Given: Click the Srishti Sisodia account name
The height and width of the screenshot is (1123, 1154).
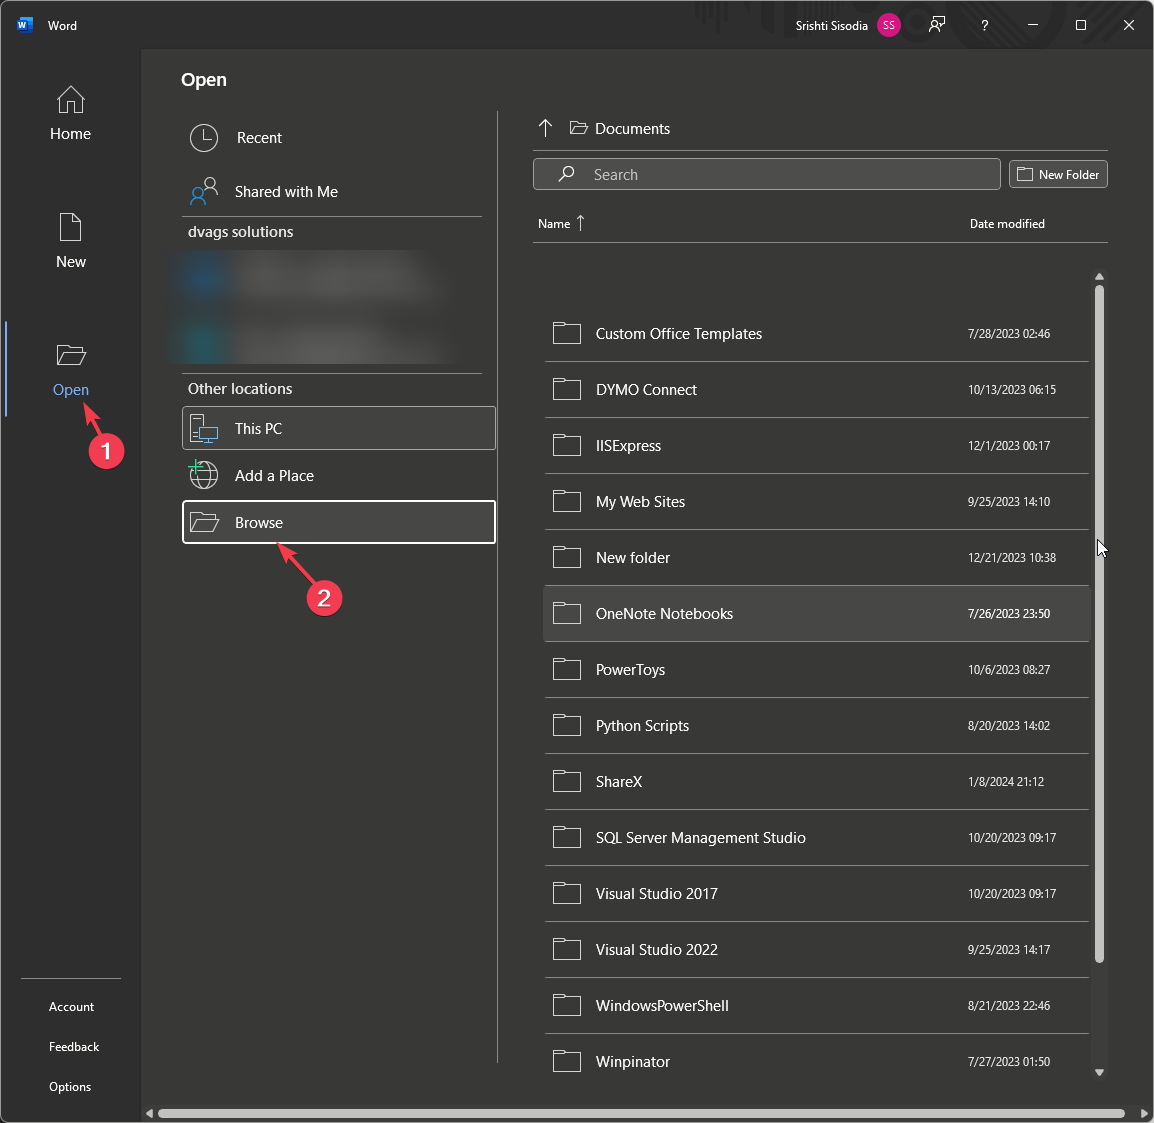Looking at the screenshot, I should 831,26.
